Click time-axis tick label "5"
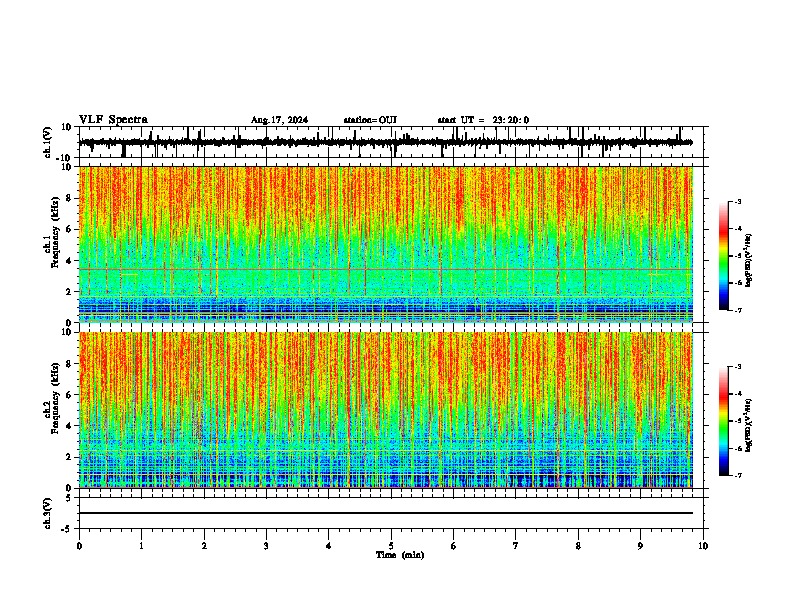 point(391,546)
